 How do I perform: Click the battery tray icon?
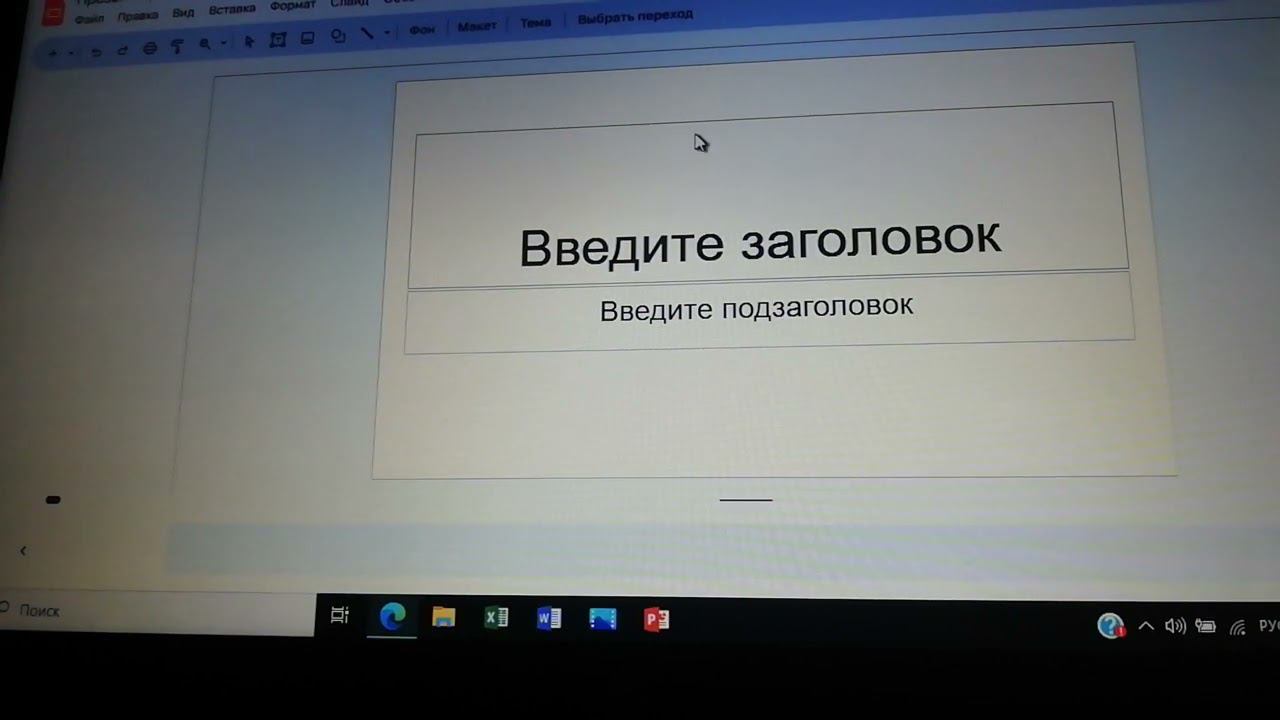tap(1206, 627)
